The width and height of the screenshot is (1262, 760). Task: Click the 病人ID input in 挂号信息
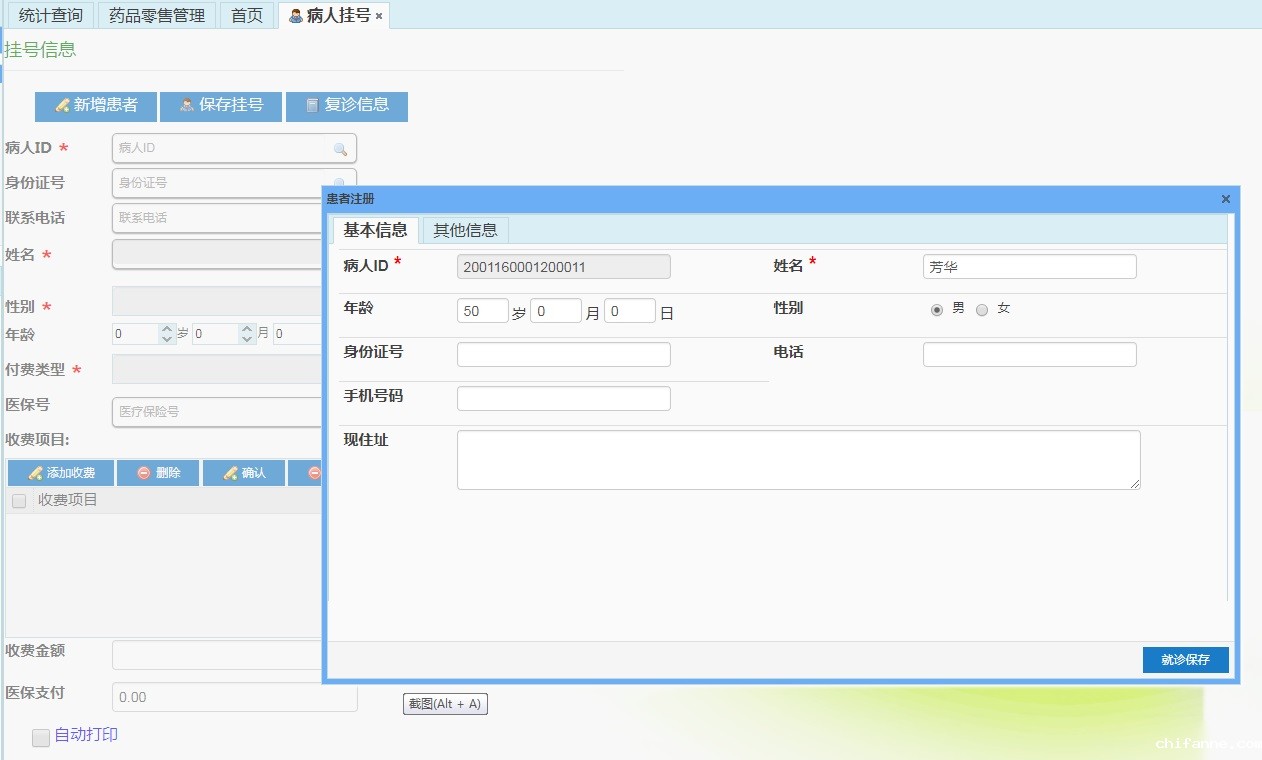[x=234, y=148]
